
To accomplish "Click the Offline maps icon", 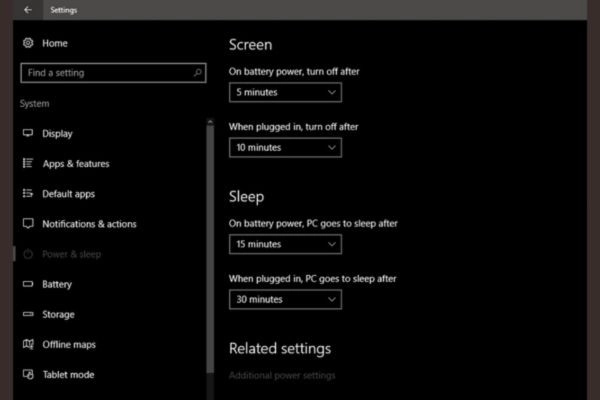I will coord(28,344).
